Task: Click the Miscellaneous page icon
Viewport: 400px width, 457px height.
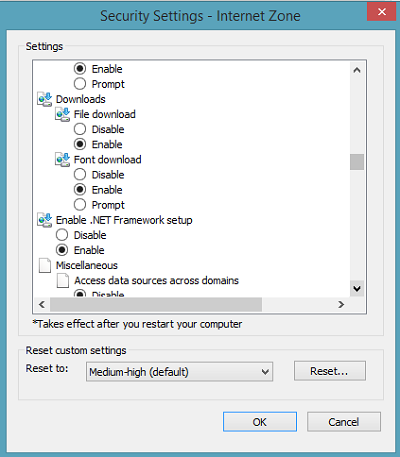Action: [45, 266]
